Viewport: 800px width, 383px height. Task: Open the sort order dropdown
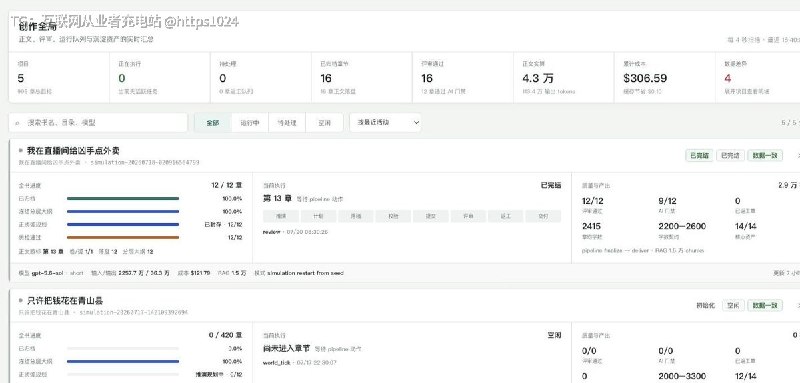tap(386, 122)
